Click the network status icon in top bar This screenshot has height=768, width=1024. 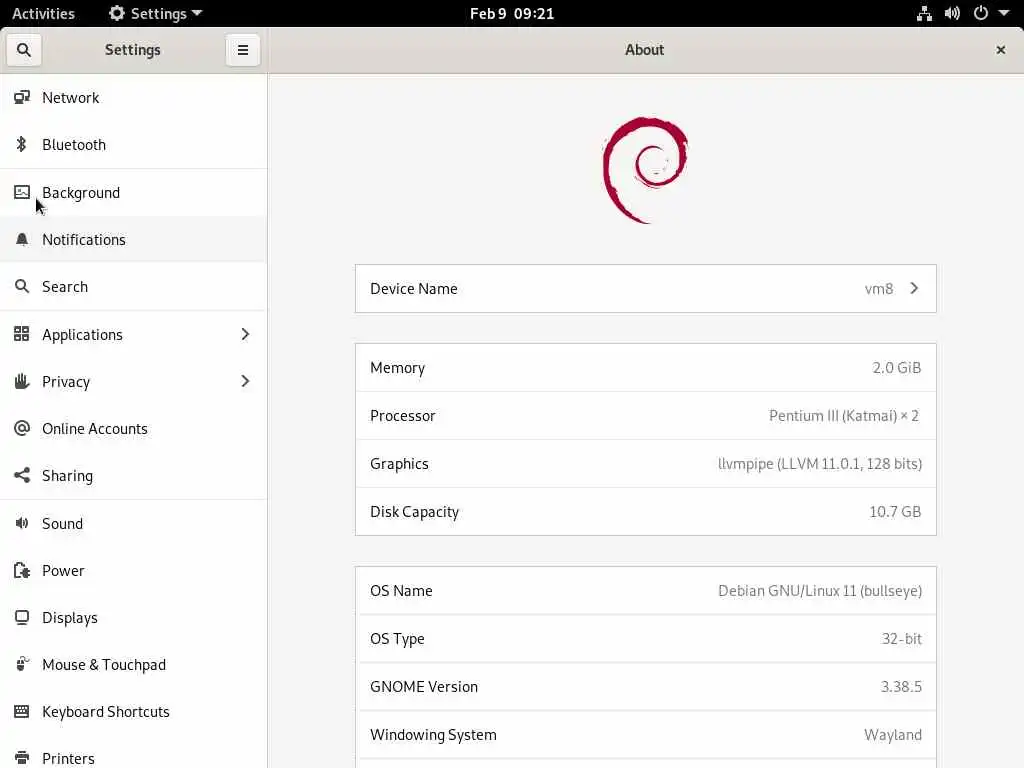tap(924, 13)
